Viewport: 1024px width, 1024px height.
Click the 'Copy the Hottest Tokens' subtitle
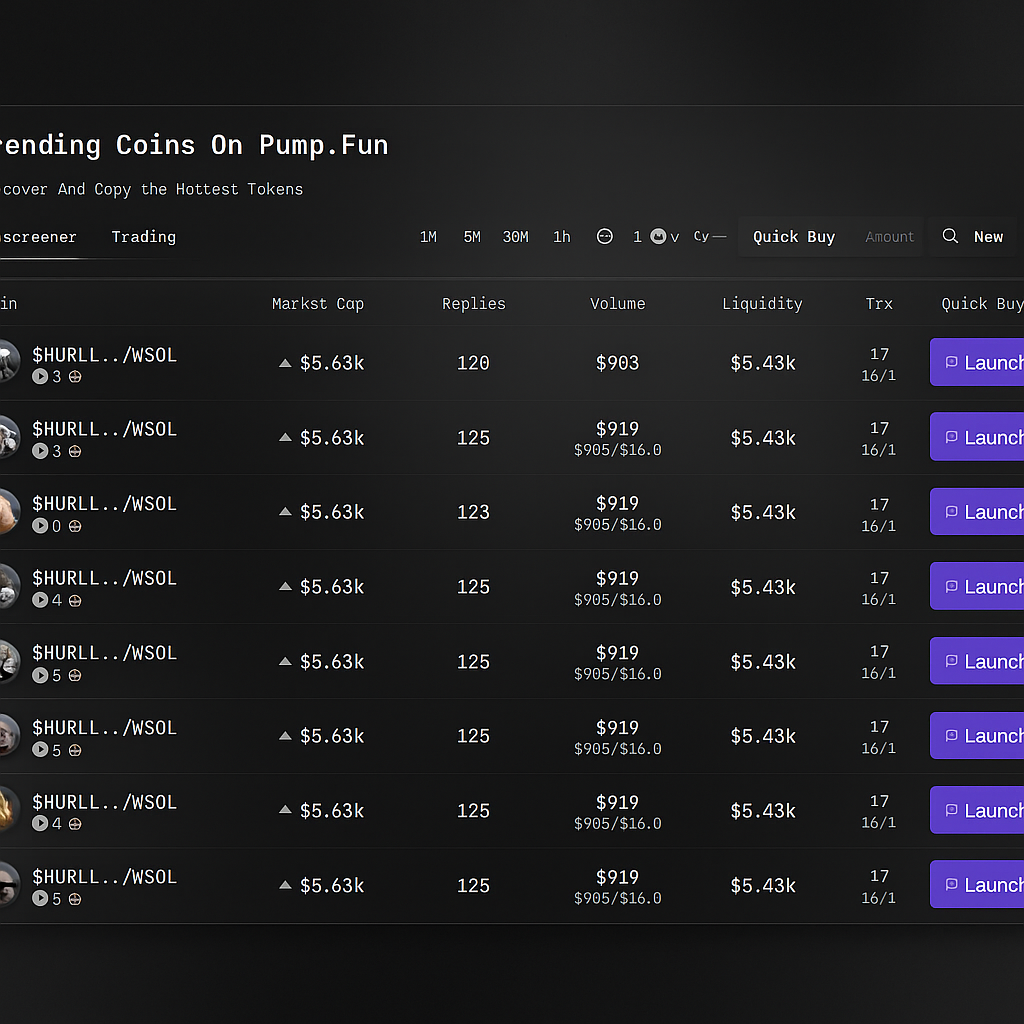coord(199,189)
